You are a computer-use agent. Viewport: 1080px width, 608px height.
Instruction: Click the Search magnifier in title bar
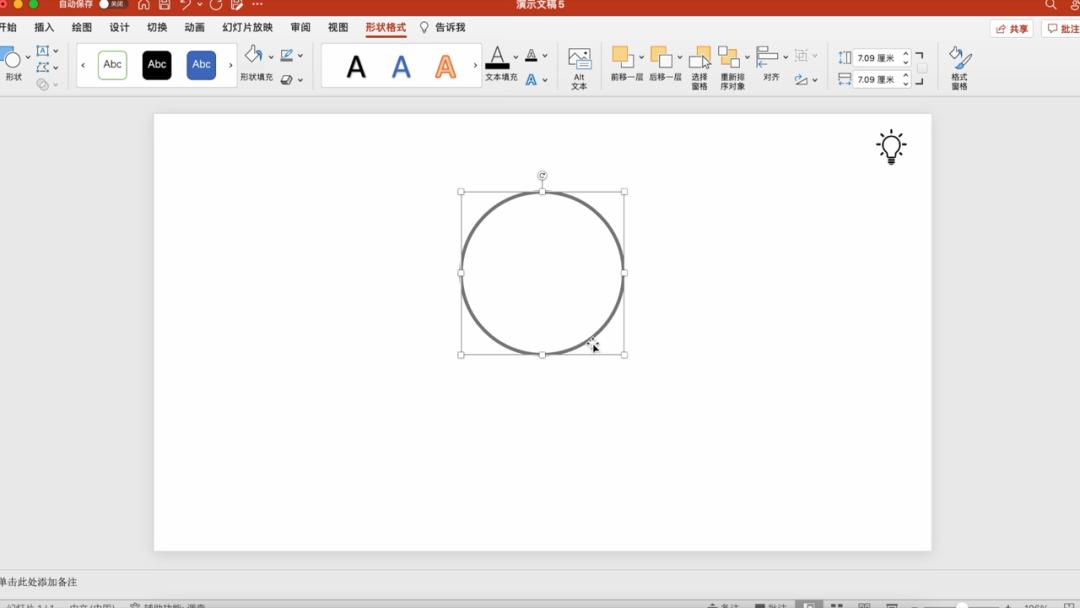point(1050,5)
